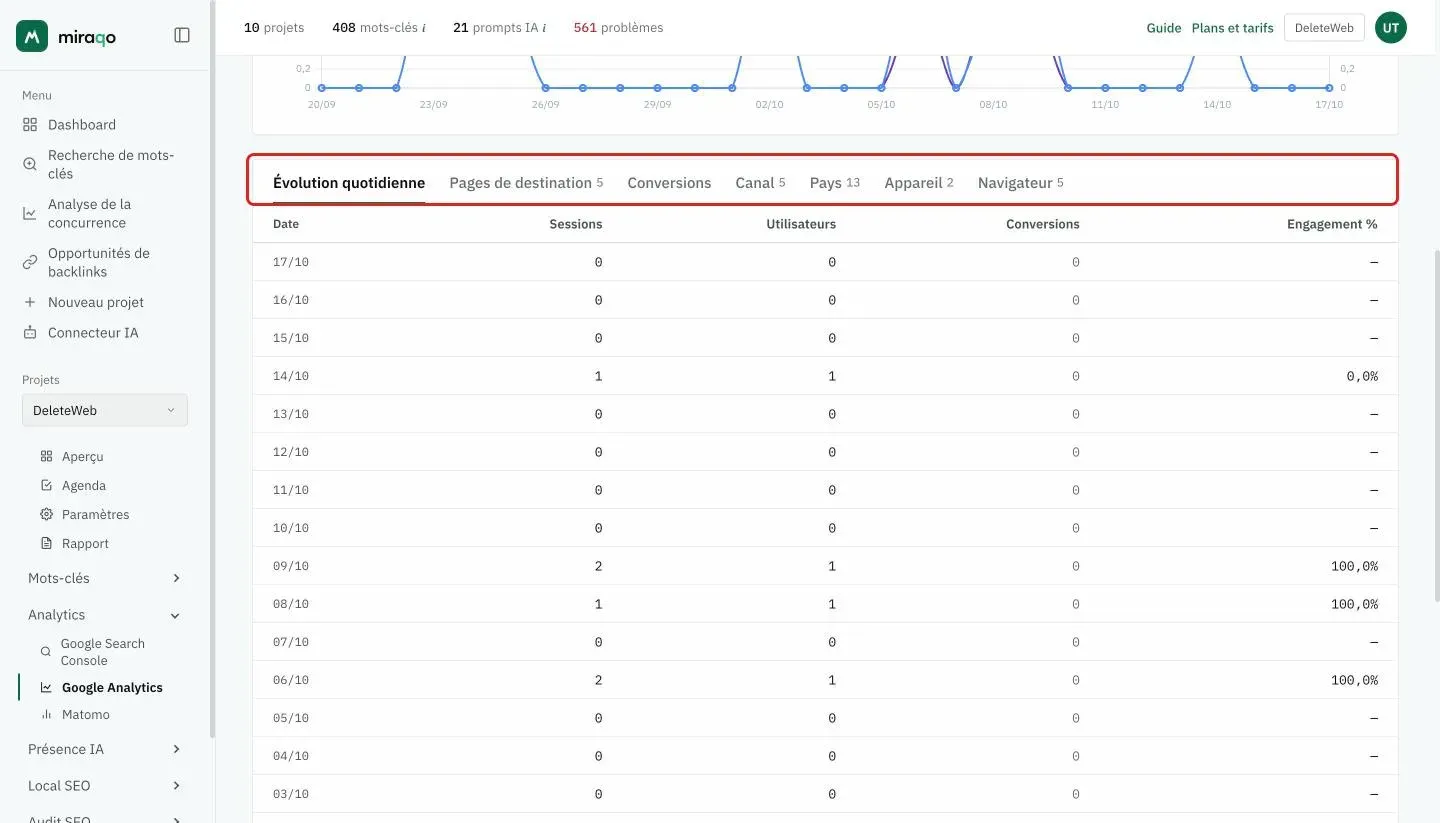Click the DeleteWeb button in header

pos(1324,28)
